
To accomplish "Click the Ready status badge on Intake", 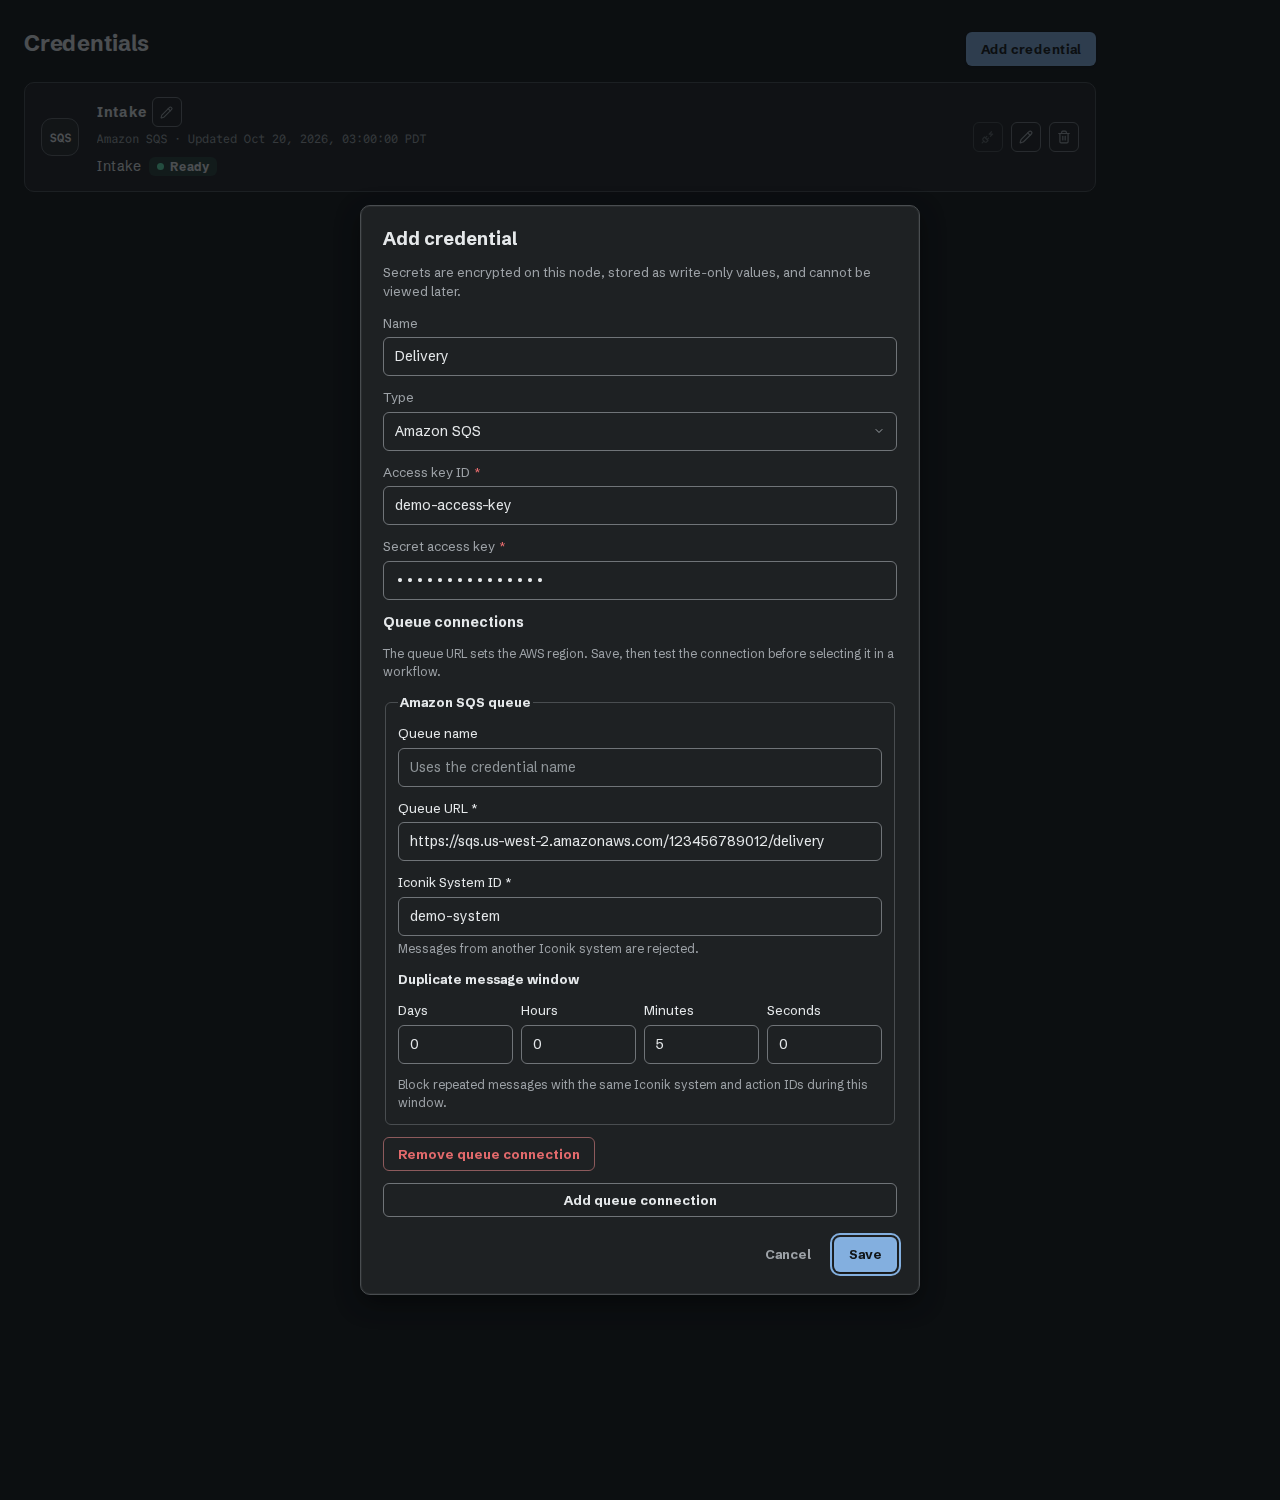I will coord(183,167).
